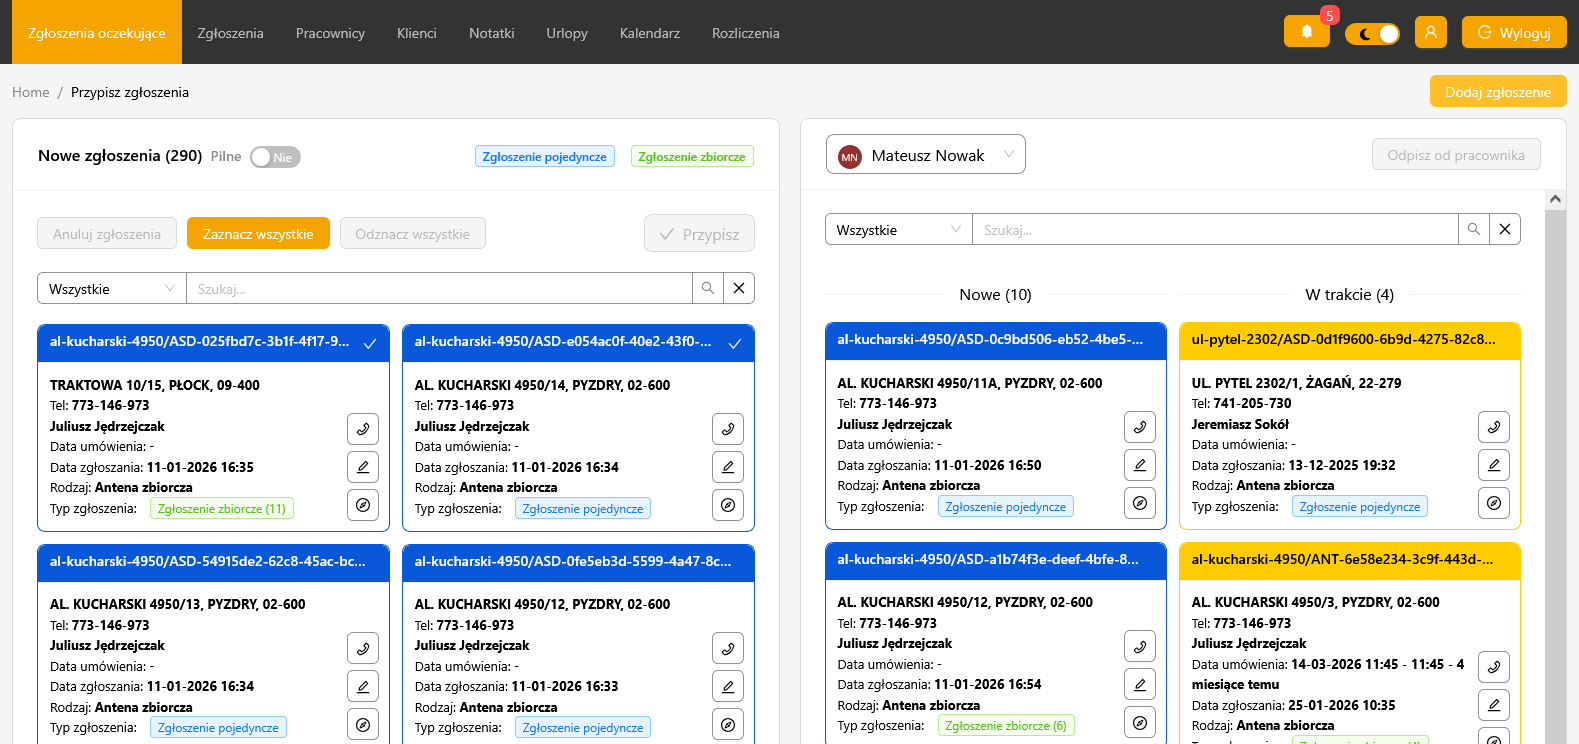Toggle the dark mode moon switch

(1372, 34)
